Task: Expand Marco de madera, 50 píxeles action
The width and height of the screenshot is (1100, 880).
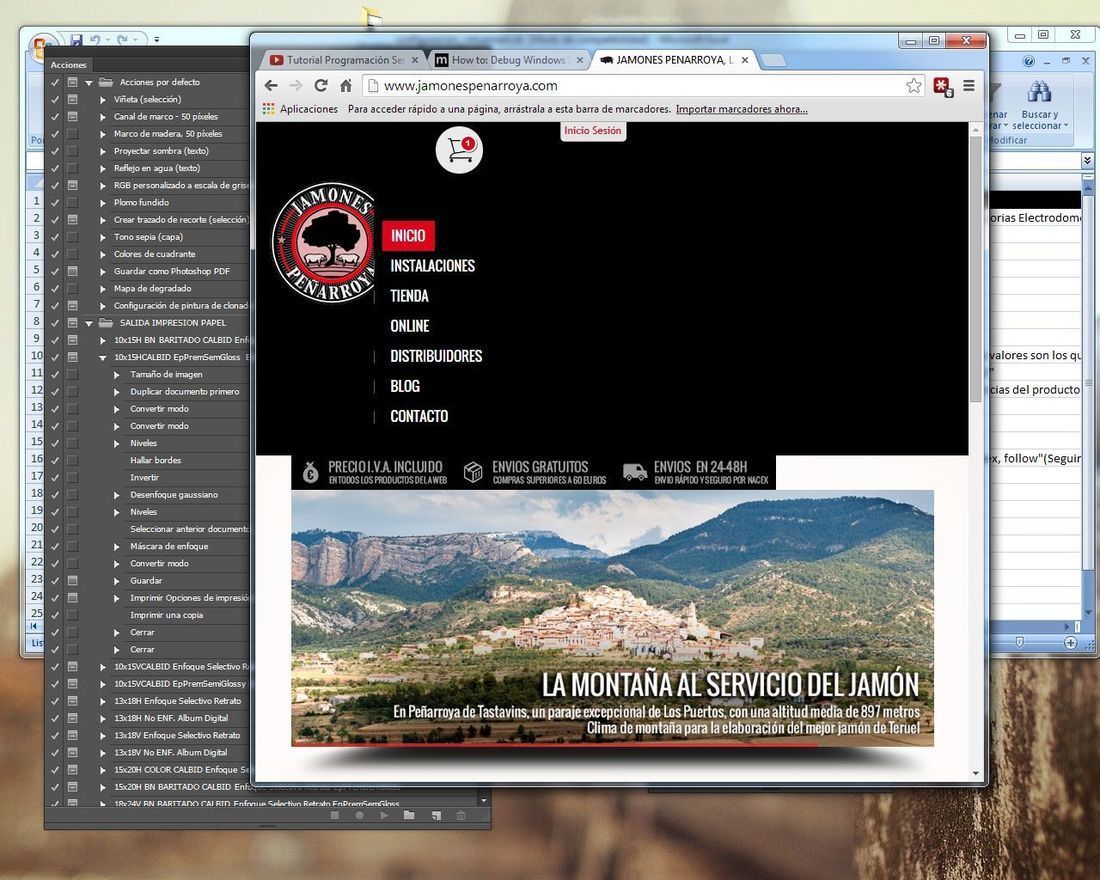Action: (103, 134)
